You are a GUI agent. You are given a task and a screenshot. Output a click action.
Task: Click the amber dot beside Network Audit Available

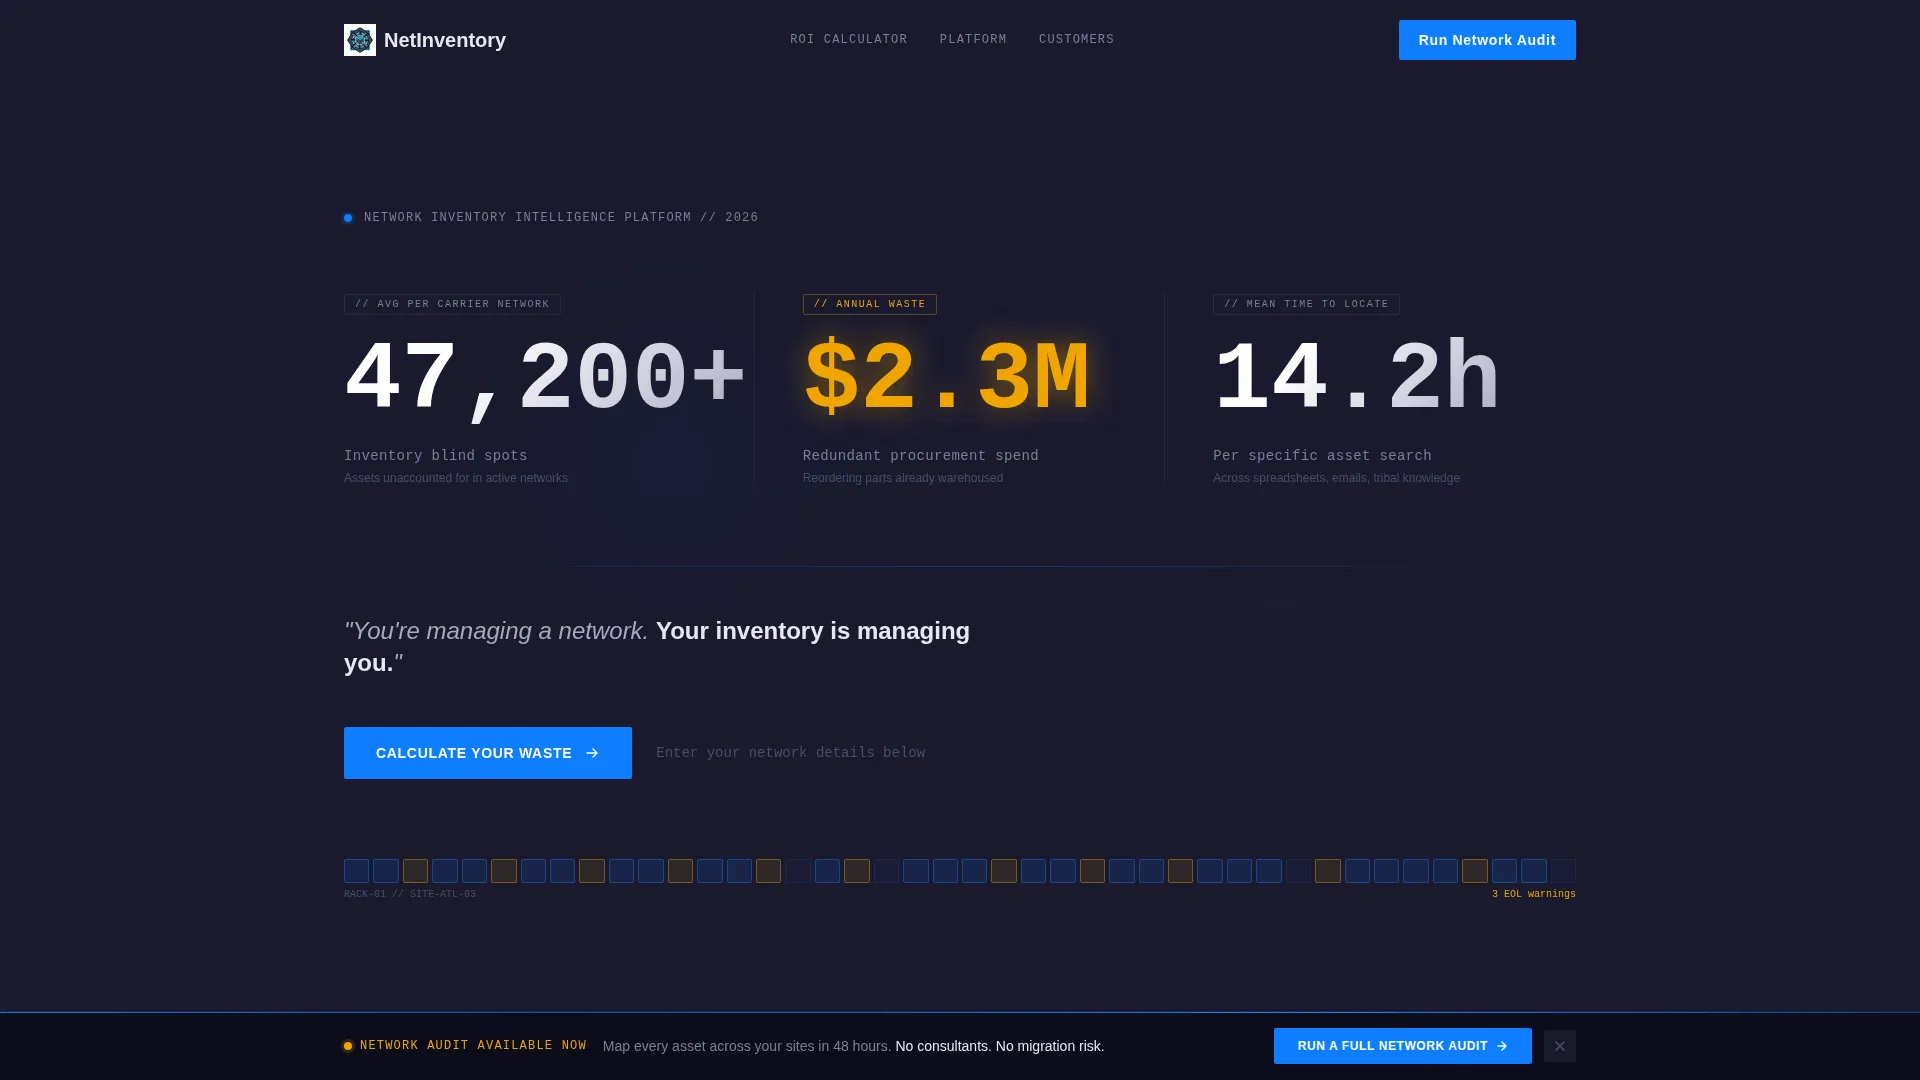point(348,1046)
